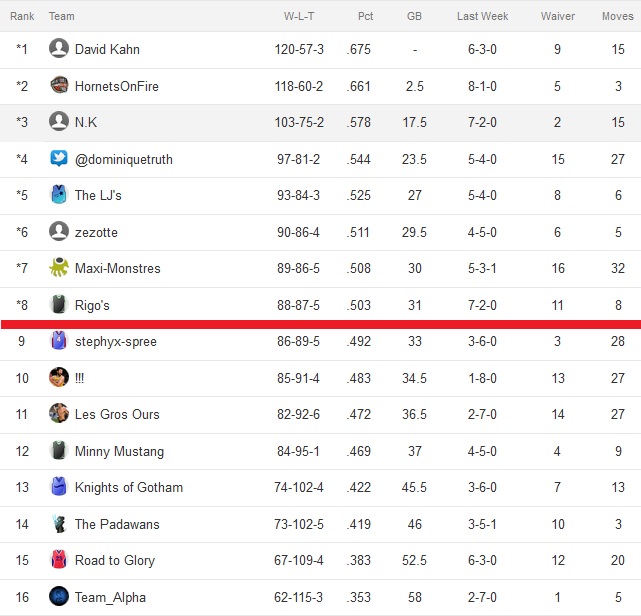This screenshot has height=616, width=641.
Task: Open stephyx-spree purple jersey icon
Action: coord(59,340)
